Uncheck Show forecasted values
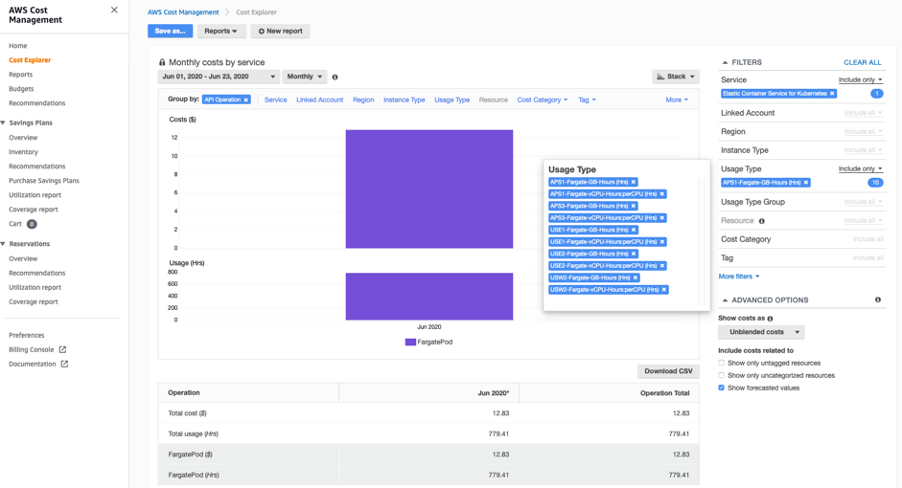This screenshot has width=902, height=488. click(x=721, y=388)
